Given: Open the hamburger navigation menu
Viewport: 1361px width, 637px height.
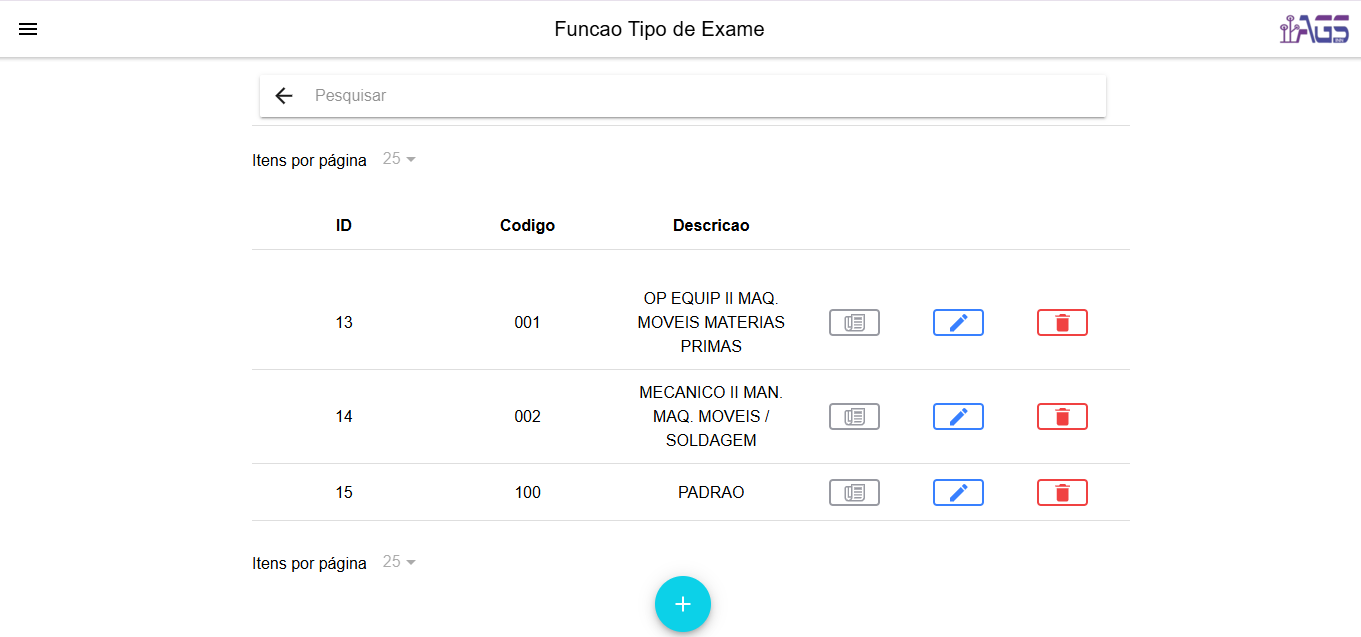Looking at the screenshot, I should (28, 29).
